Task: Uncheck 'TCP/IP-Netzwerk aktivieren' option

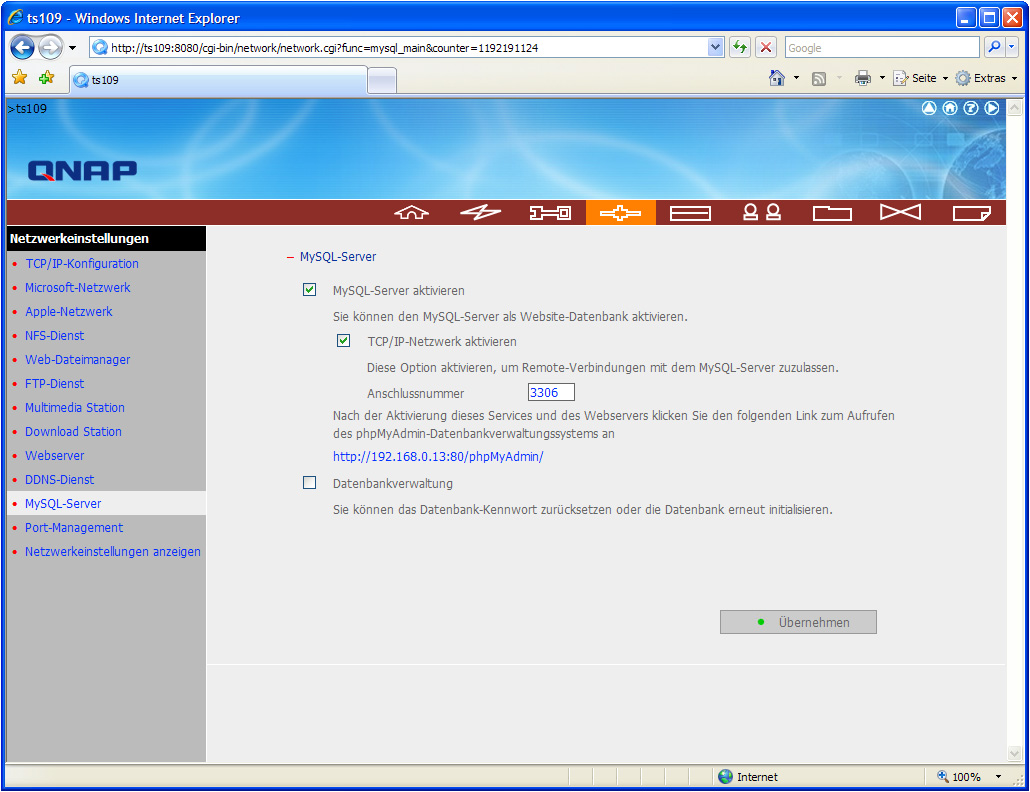Action: [x=344, y=341]
